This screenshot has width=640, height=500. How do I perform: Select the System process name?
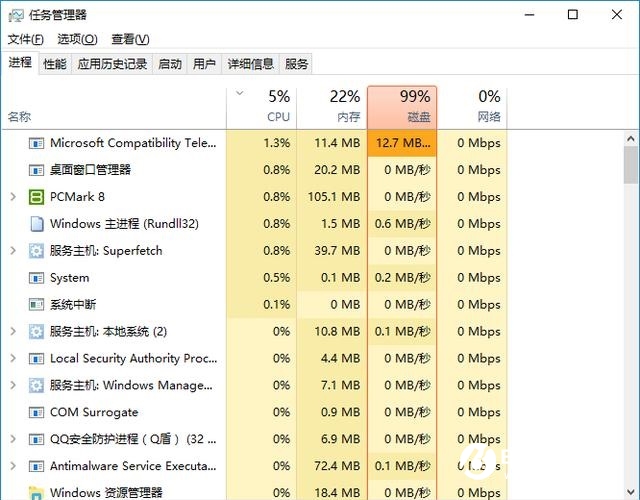click(x=69, y=278)
